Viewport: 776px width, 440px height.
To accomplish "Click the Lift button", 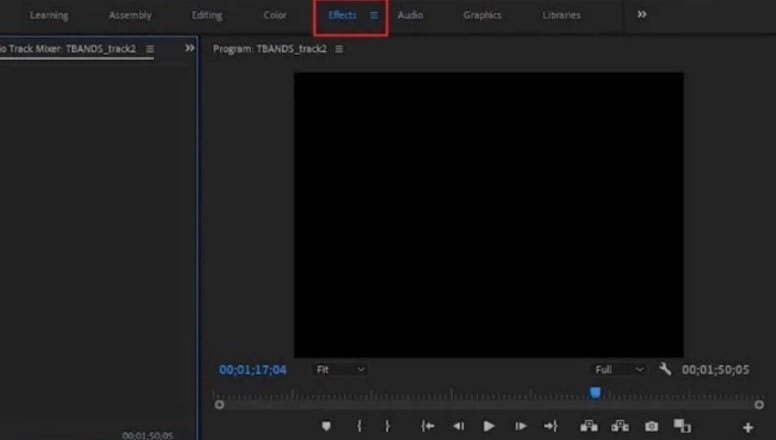I will 589,426.
